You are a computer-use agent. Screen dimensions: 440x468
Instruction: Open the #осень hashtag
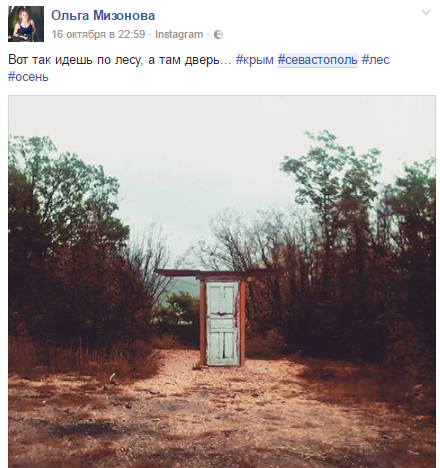click(x=28, y=77)
